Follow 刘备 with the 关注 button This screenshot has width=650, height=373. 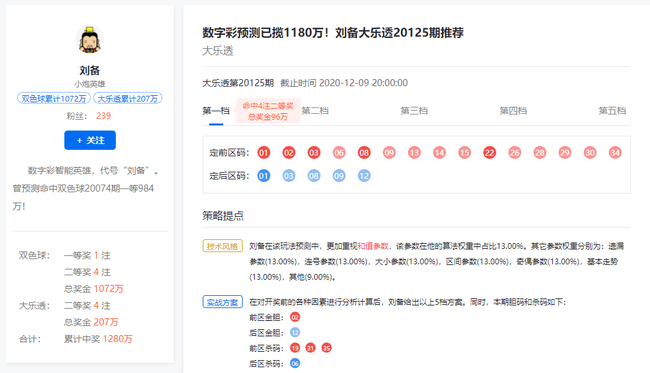pyautogui.click(x=90, y=140)
